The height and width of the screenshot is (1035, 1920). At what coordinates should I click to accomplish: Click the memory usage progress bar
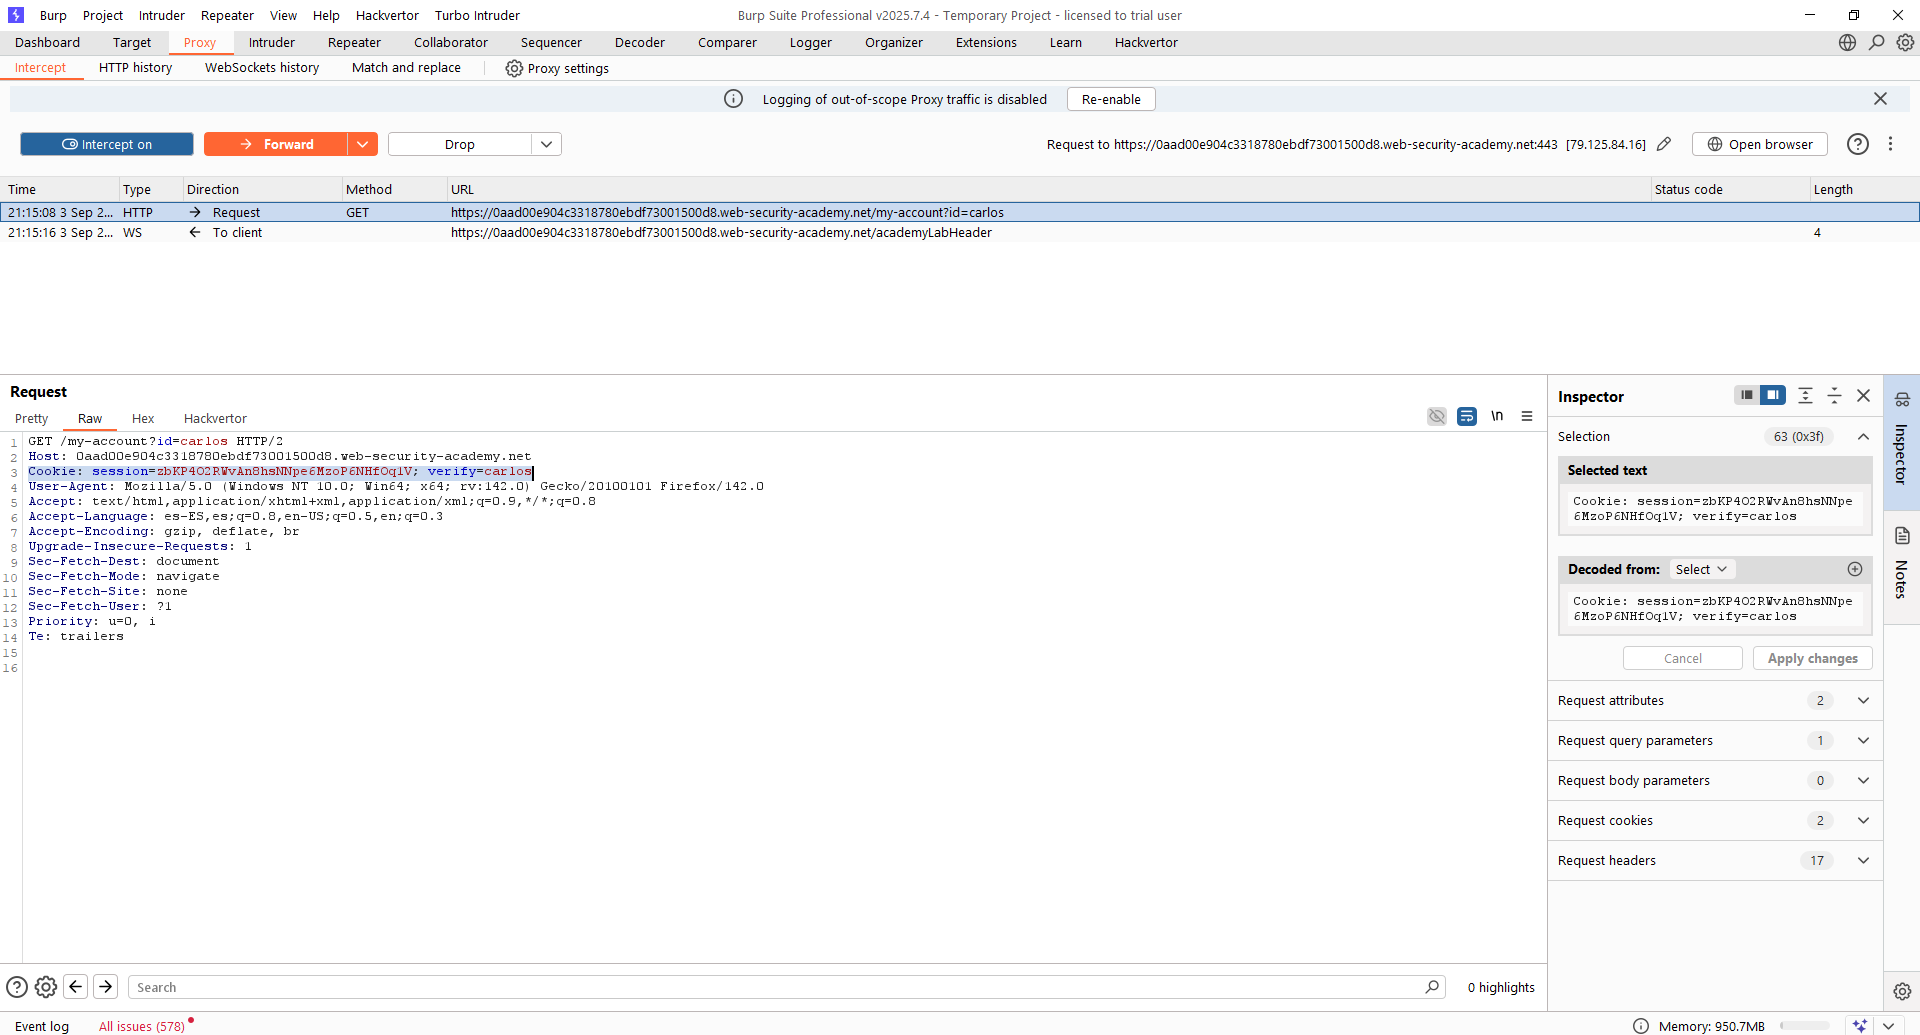(x=1804, y=1026)
